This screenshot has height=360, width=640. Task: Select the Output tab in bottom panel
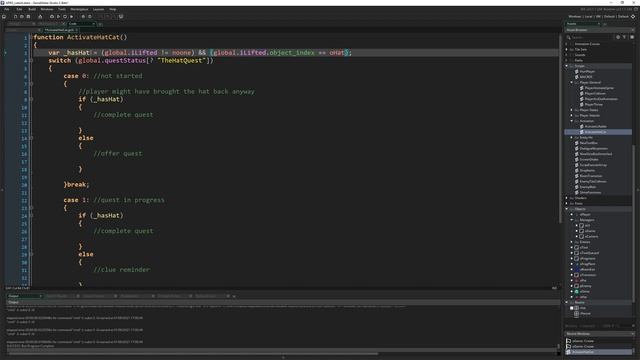(x=24, y=296)
